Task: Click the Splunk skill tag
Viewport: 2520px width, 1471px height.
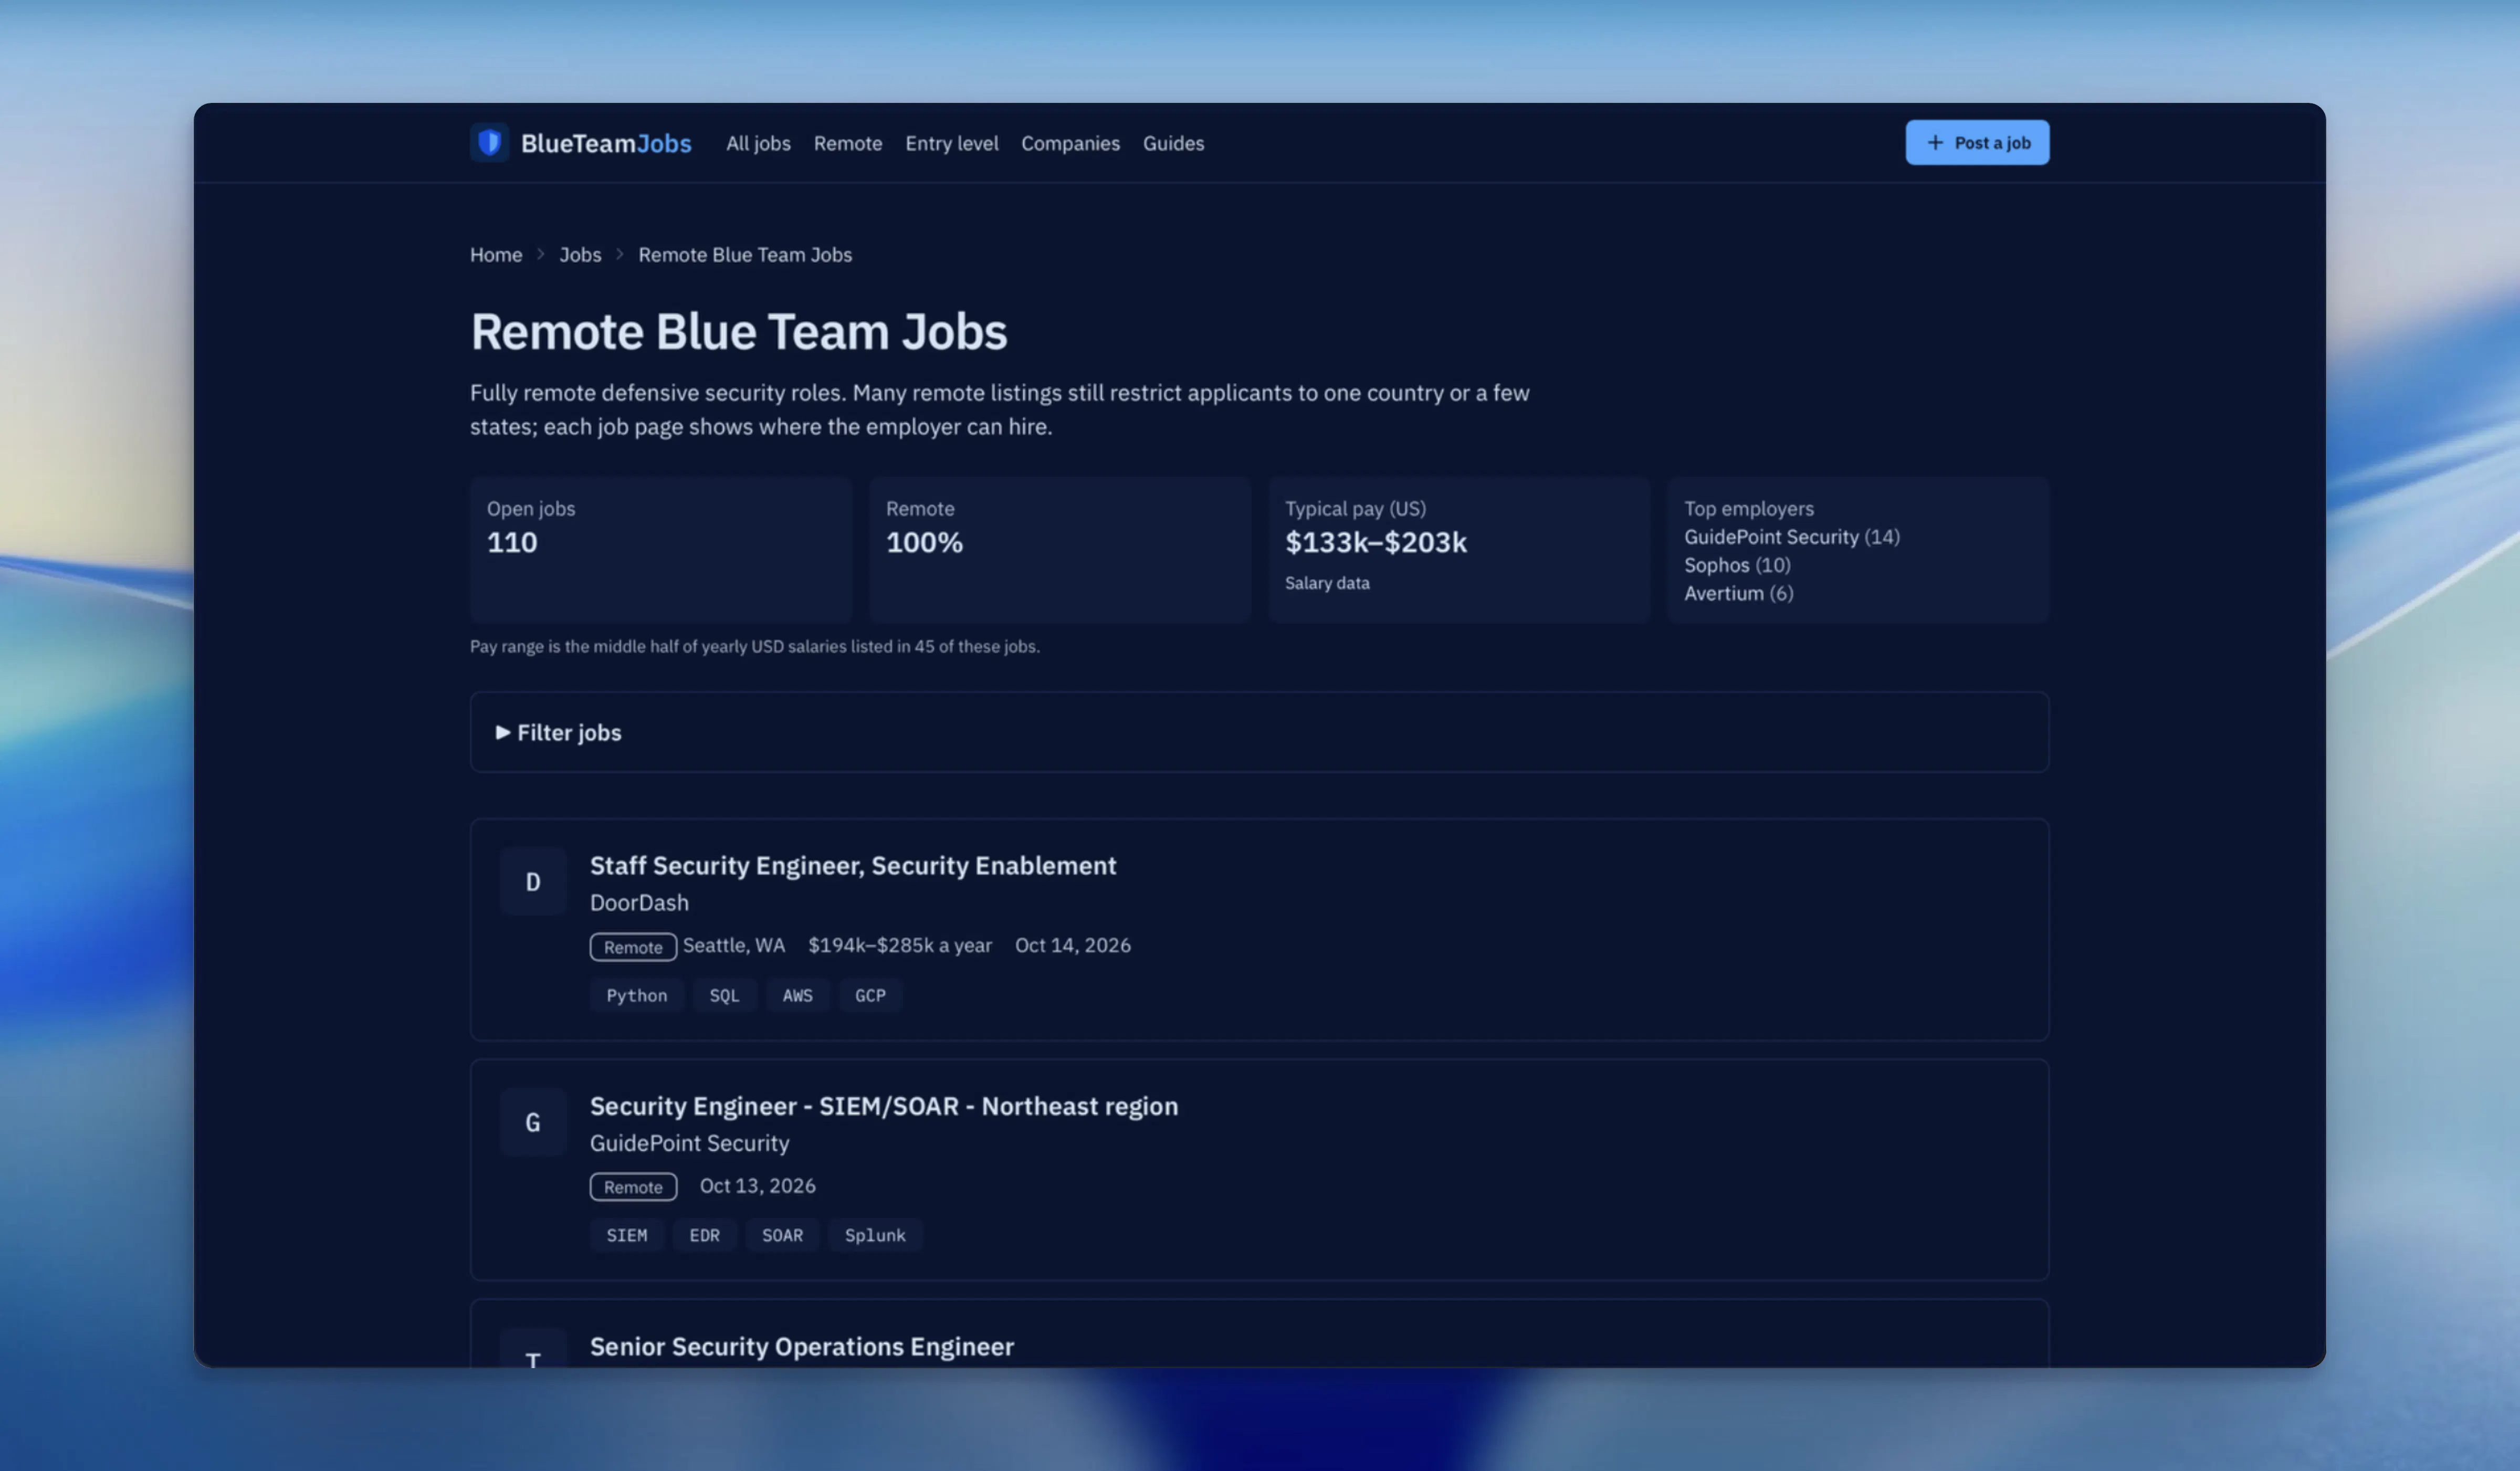Action: 875,1235
